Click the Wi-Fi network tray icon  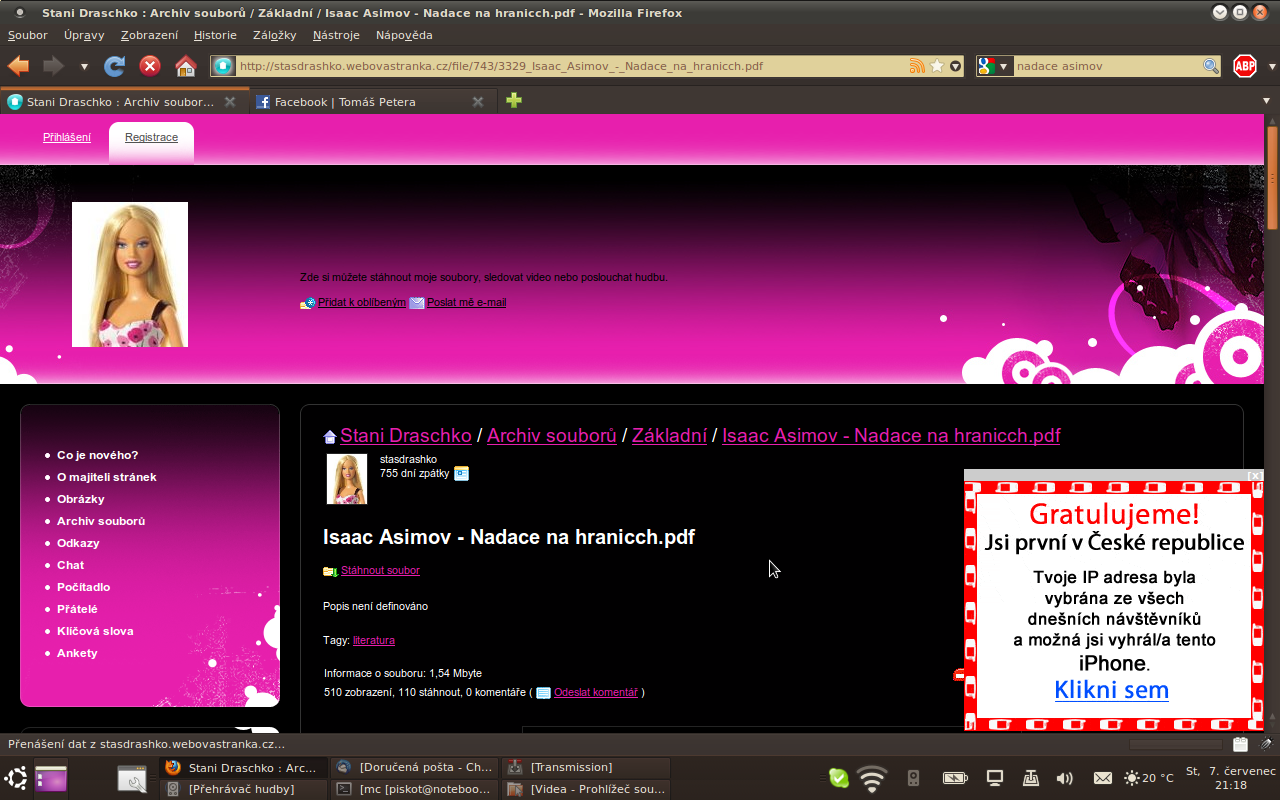(x=872, y=778)
